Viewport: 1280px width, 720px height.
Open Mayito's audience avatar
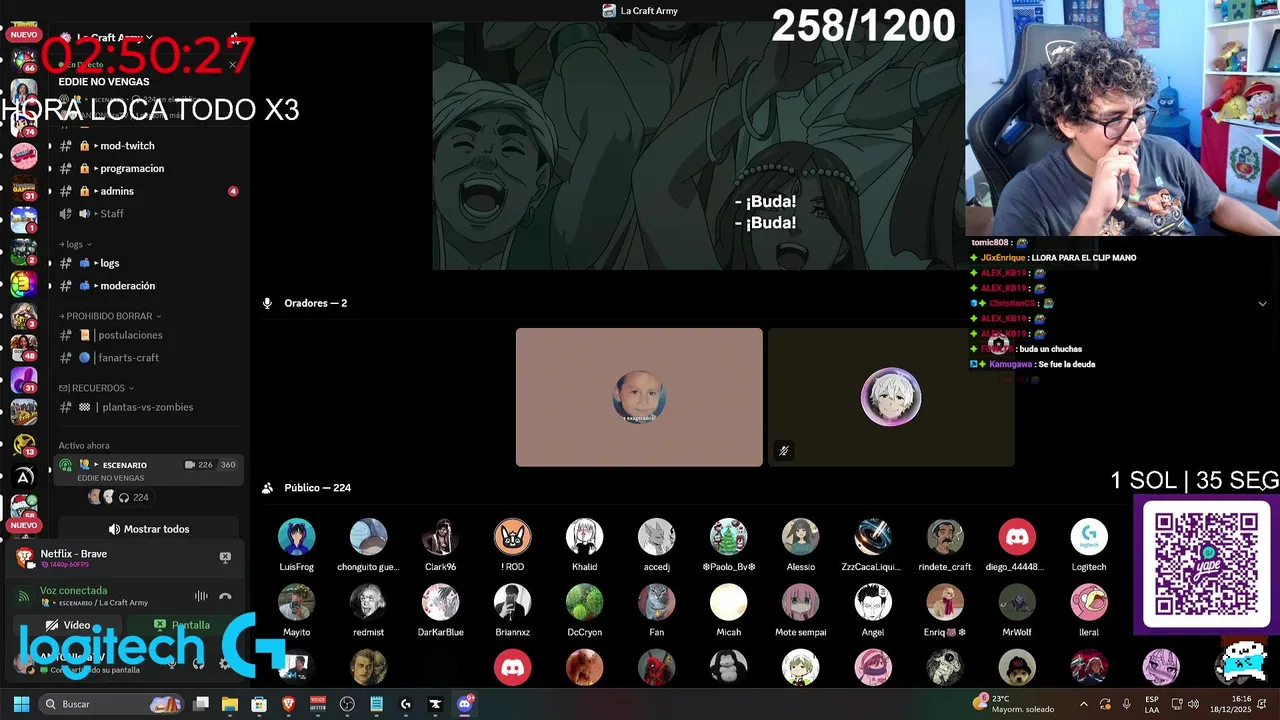click(x=296, y=602)
